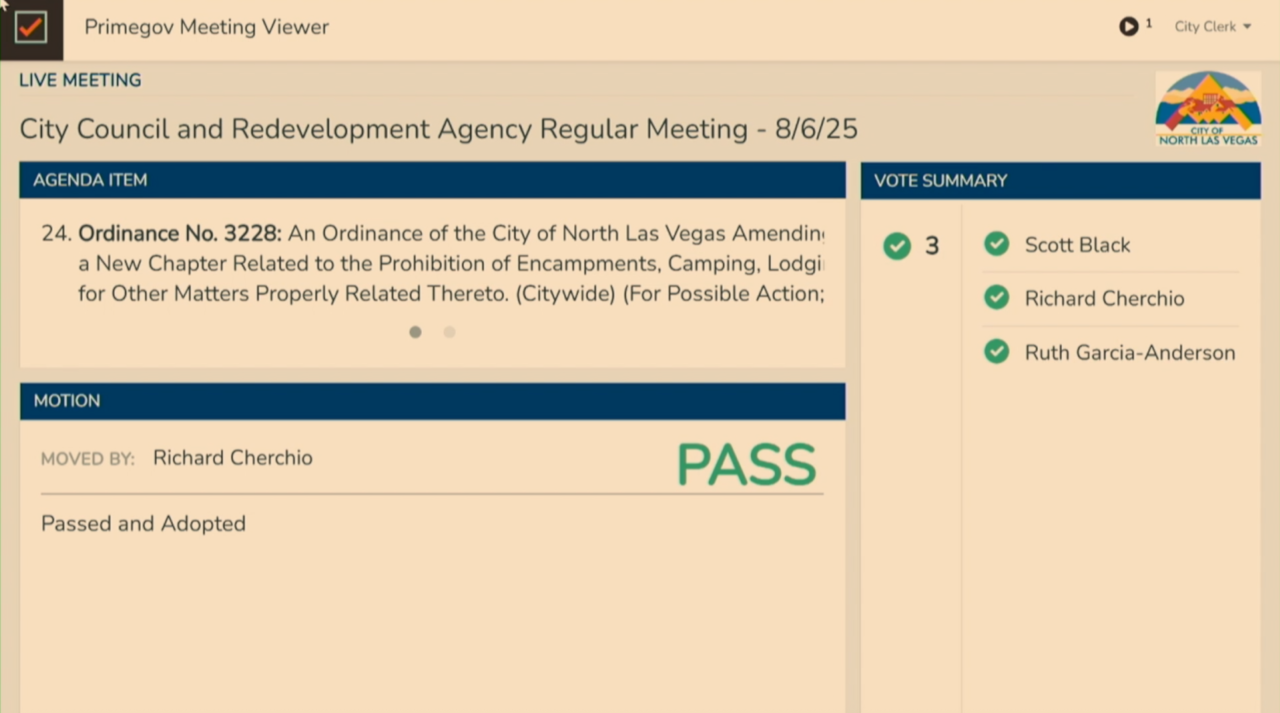Select the second agenda item carousel dot
Image resolution: width=1280 pixels, height=713 pixels.
(449, 331)
